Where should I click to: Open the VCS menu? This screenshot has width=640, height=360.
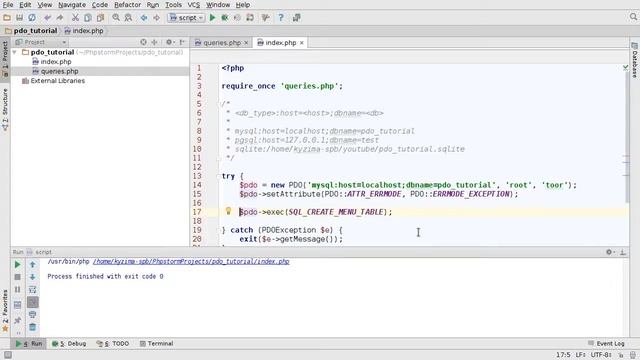[x=193, y=5]
